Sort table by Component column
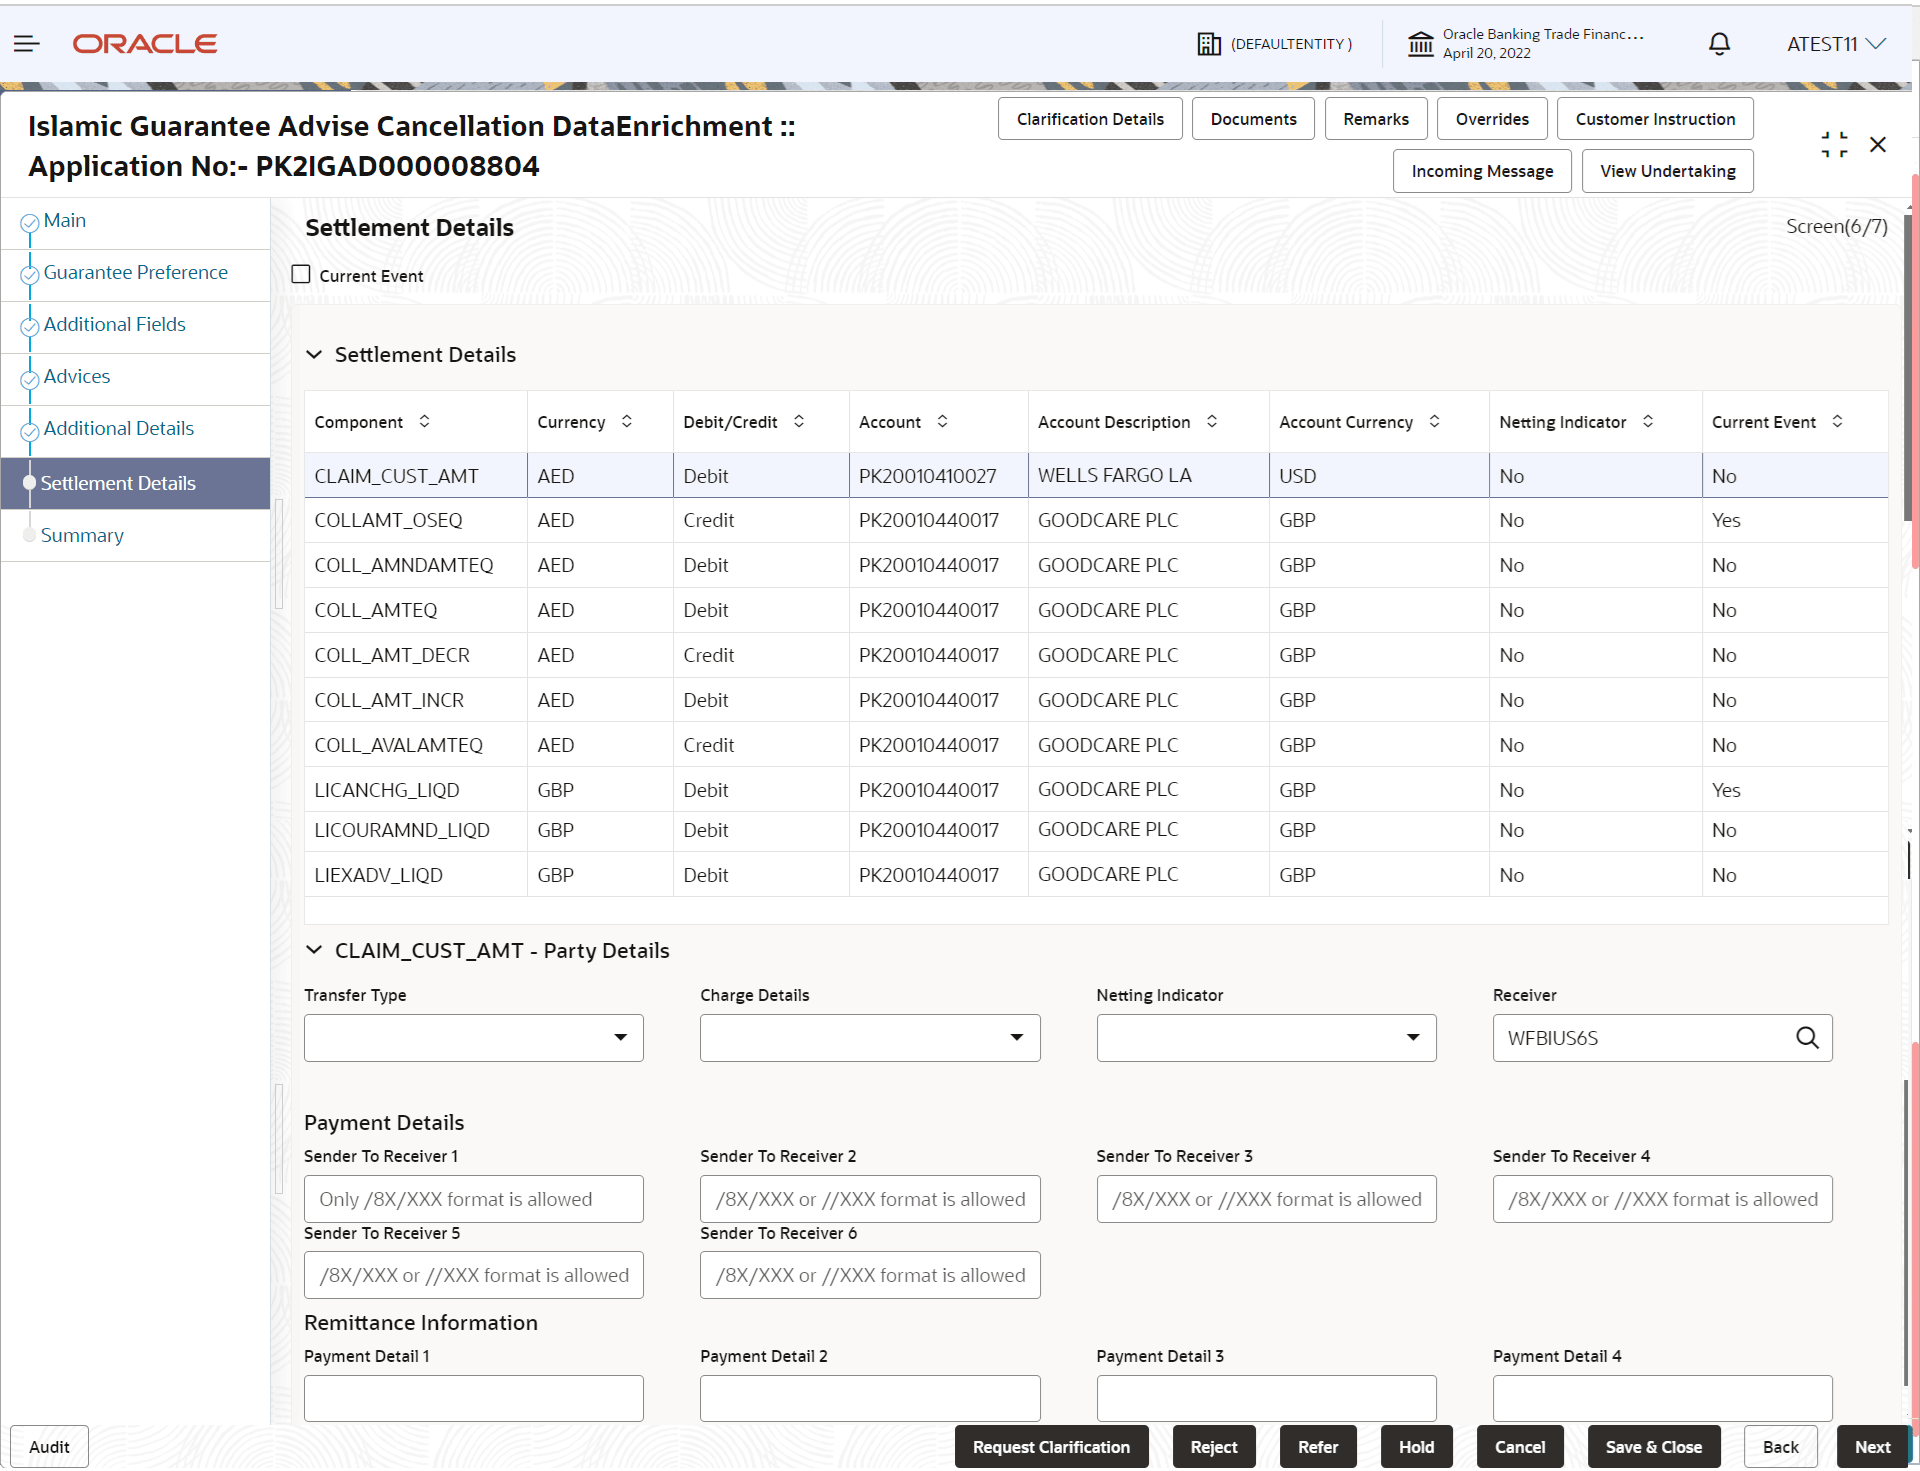Screen dimensions: 1920x1471 [x=424, y=422]
